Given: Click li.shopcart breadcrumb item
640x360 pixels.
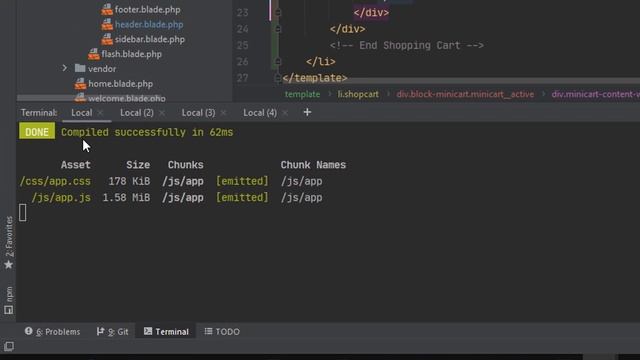Looking at the screenshot, I should (x=358, y=94).
